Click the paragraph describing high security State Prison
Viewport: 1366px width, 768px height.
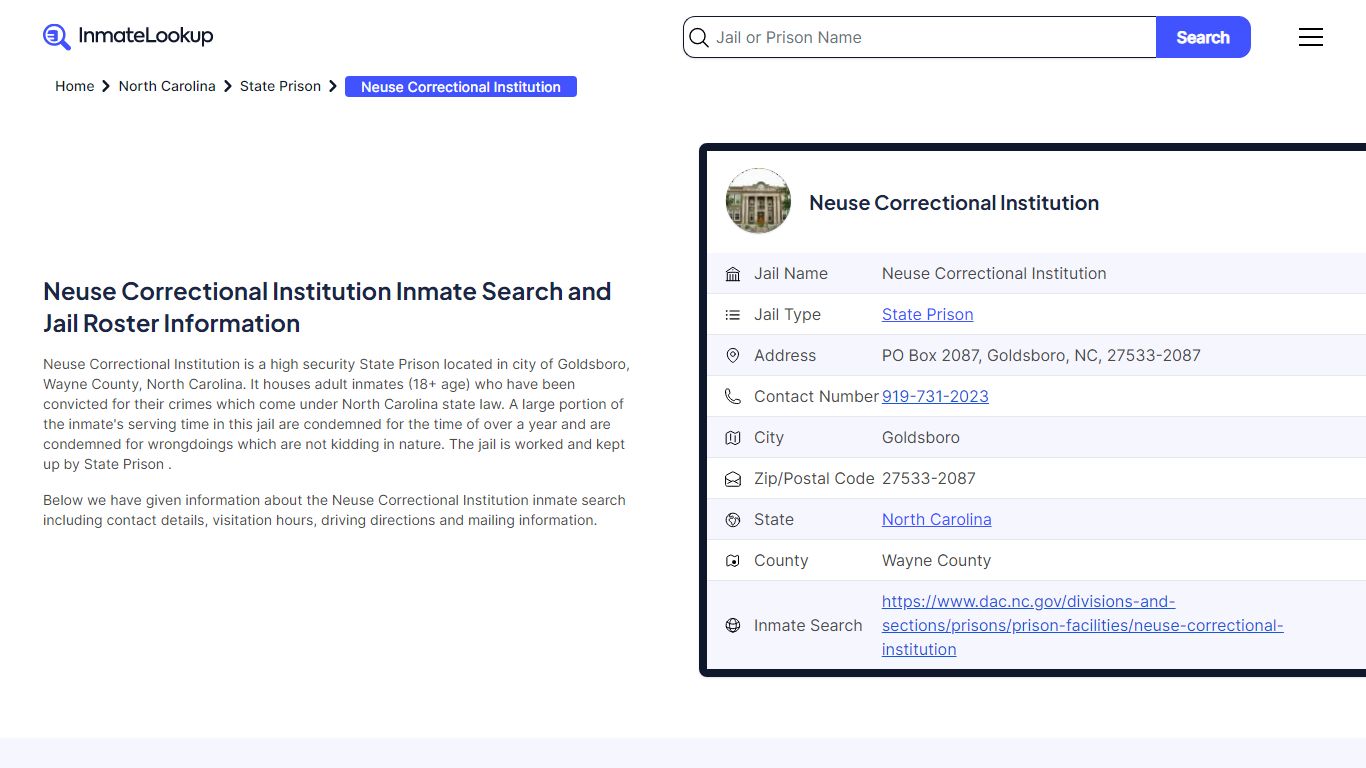336,414
